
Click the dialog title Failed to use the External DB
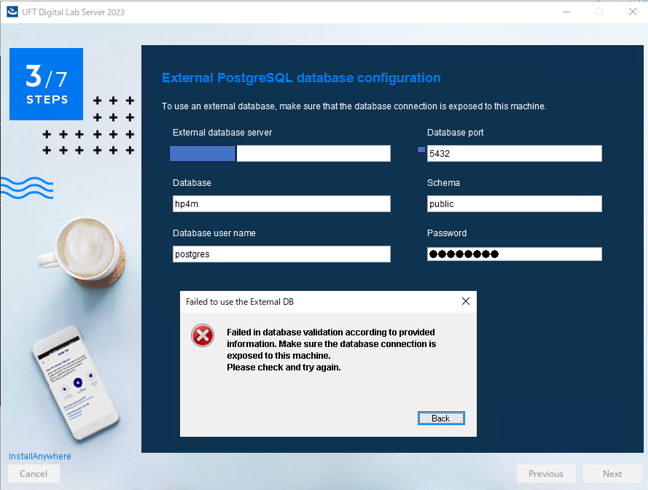pos(240,302)
